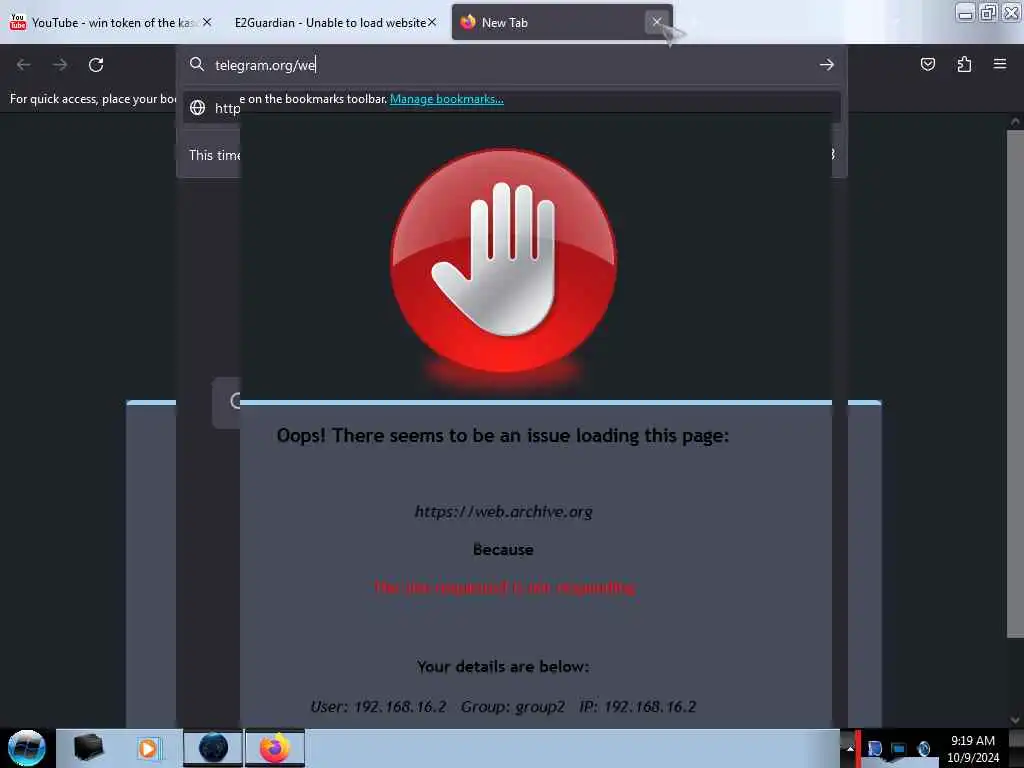The height and width of the screenshot is (768, 1024).
Task: Reload the current page
Action: click(x=96, y=65)
